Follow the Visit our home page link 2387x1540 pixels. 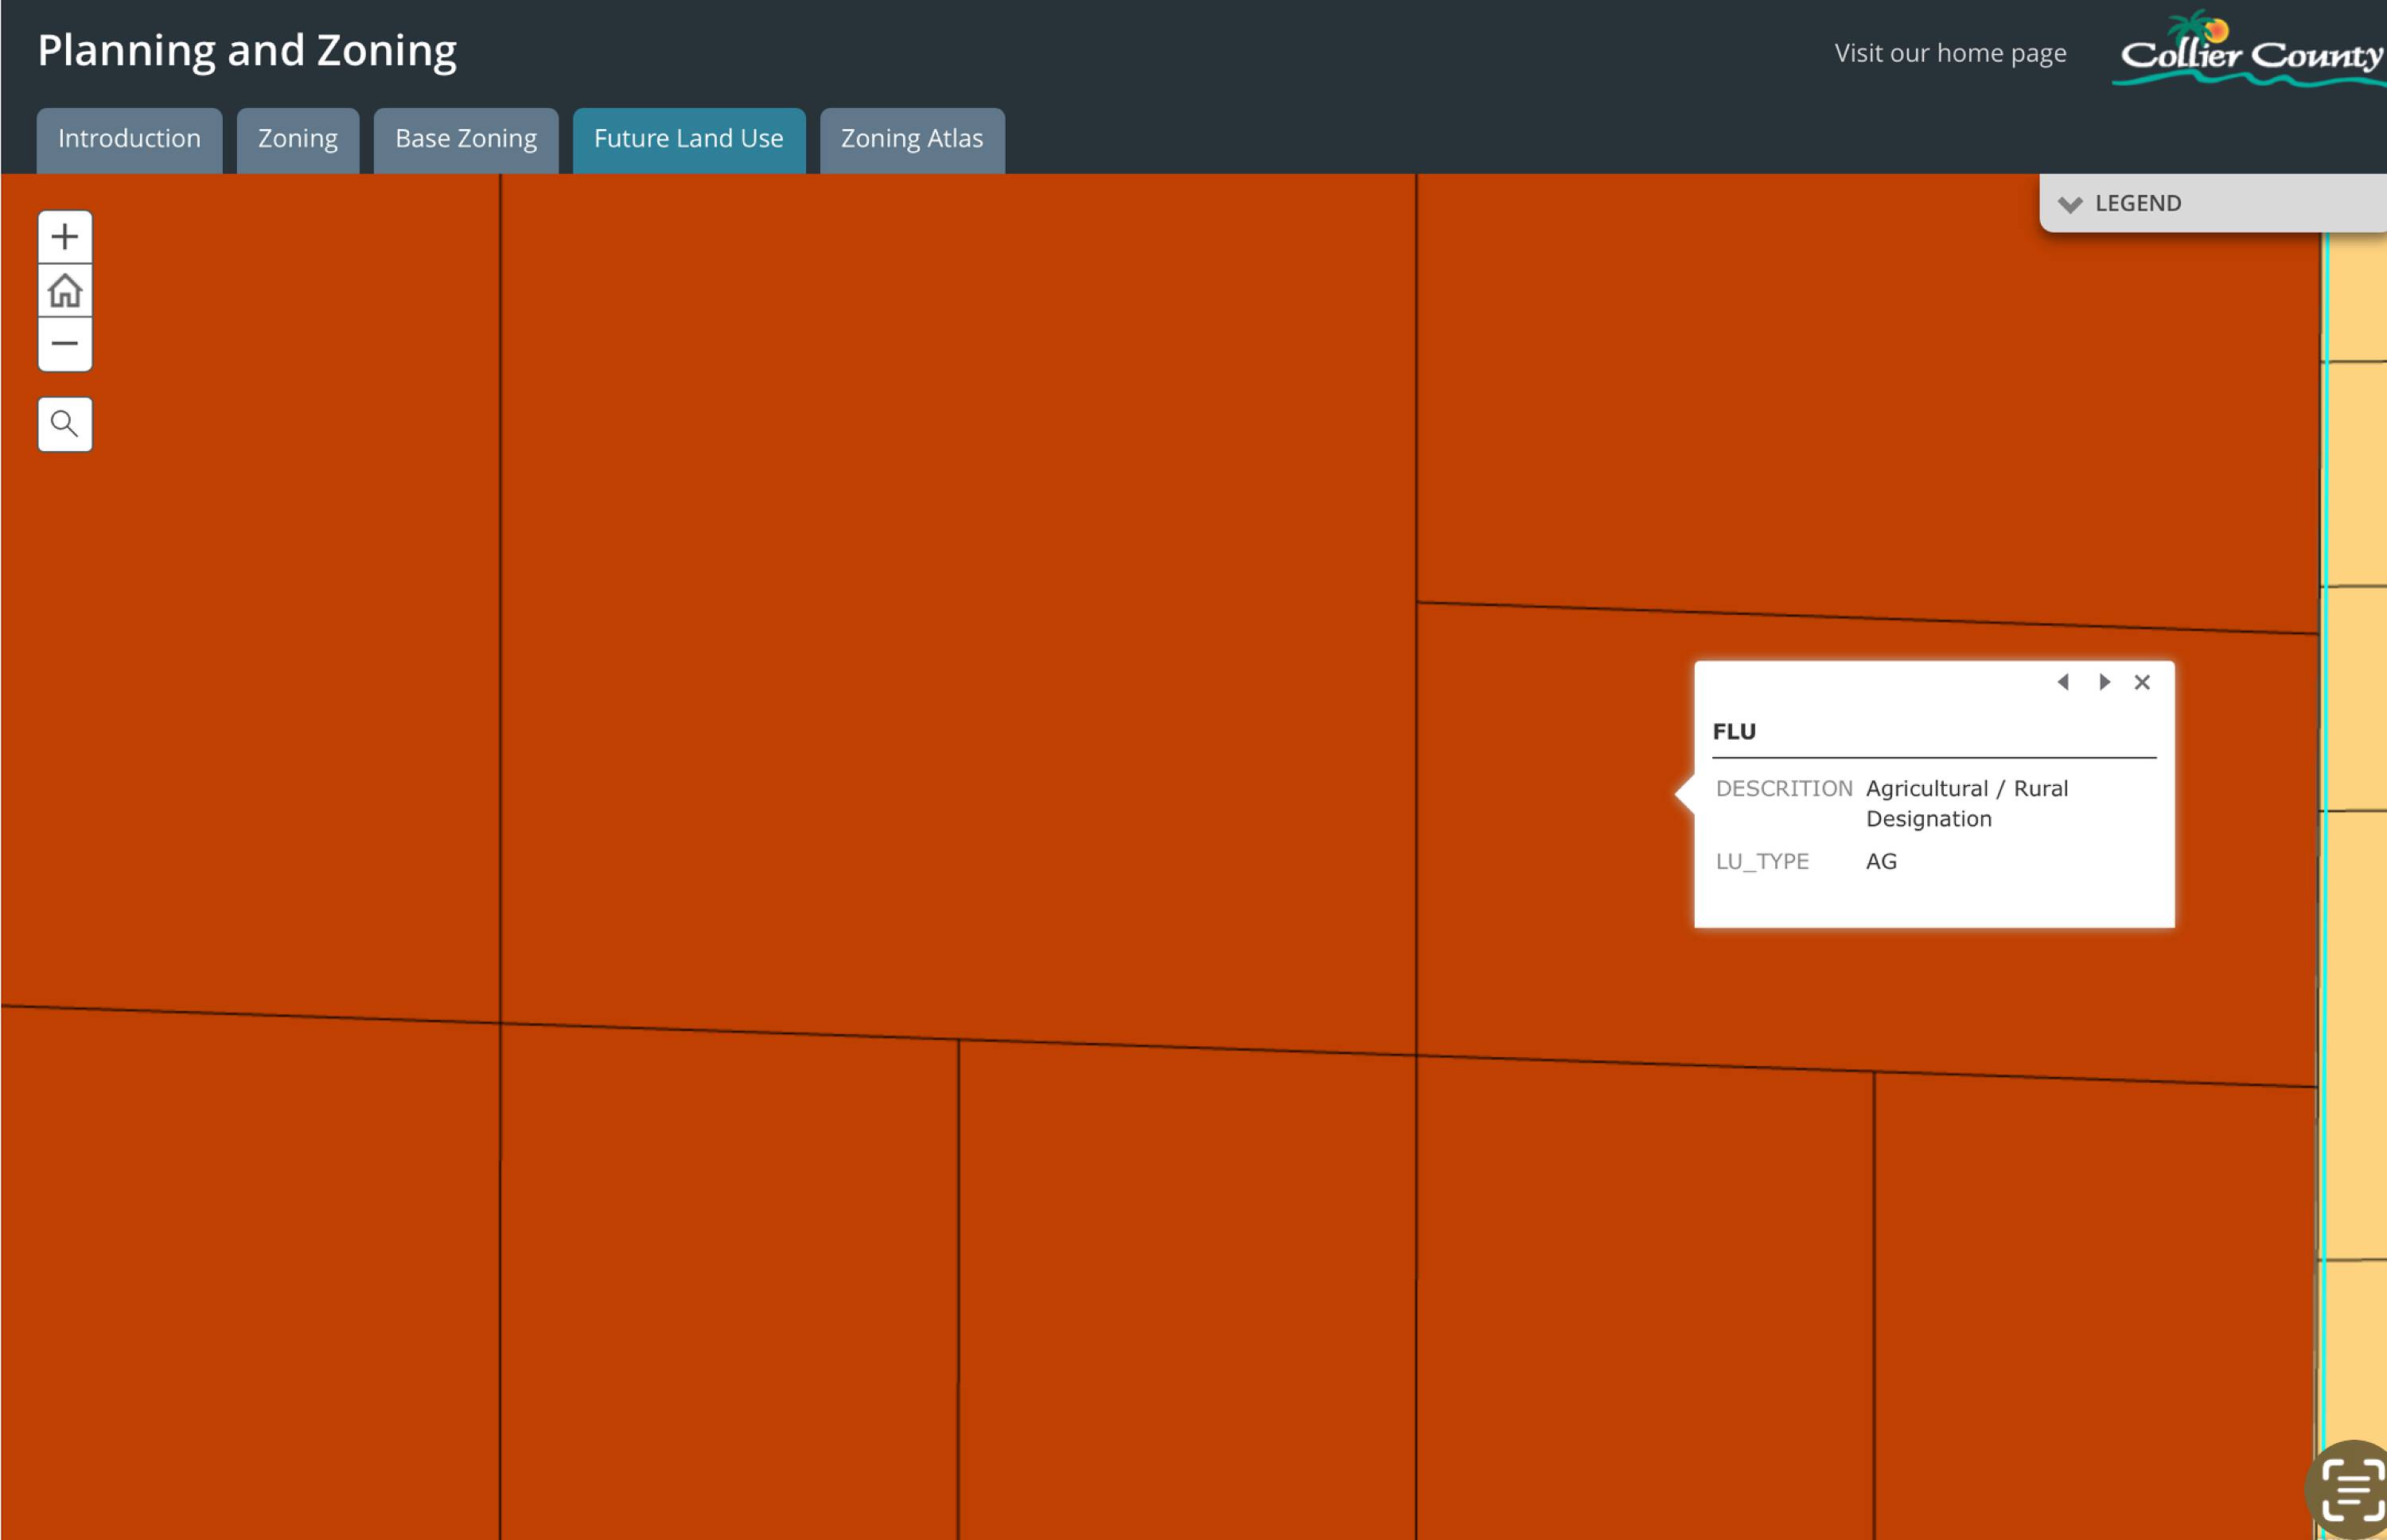[x=1950, y=53]
